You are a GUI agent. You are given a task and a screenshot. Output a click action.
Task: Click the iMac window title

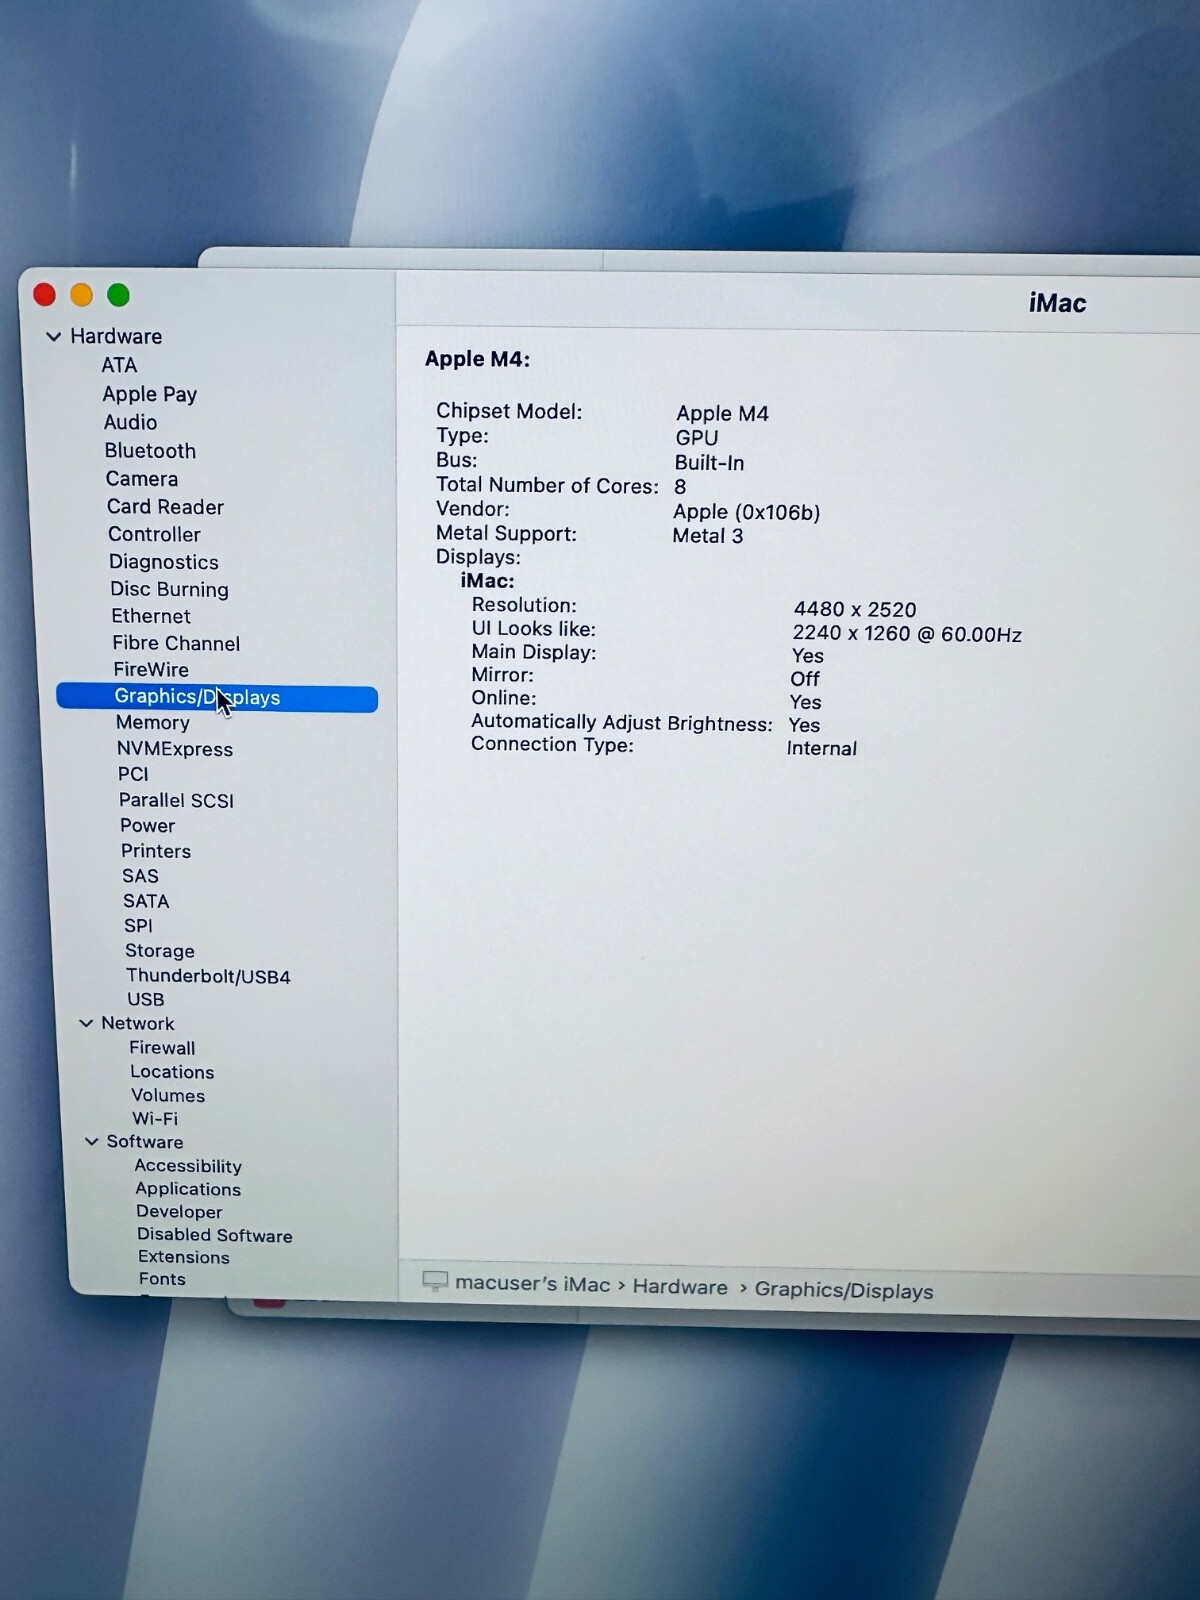click(x=1057, y=303)
